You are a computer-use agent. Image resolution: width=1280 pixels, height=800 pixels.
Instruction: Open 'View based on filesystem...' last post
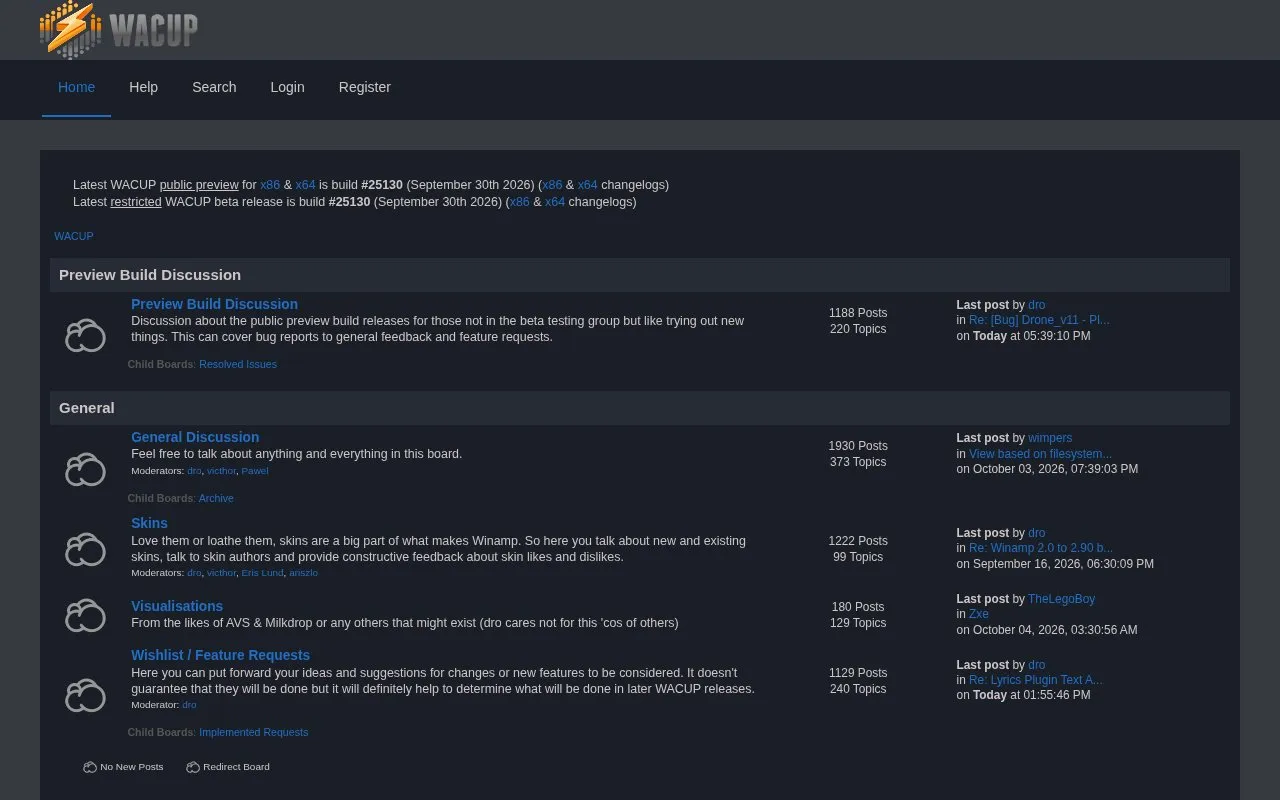click(x=1040, y=454)
